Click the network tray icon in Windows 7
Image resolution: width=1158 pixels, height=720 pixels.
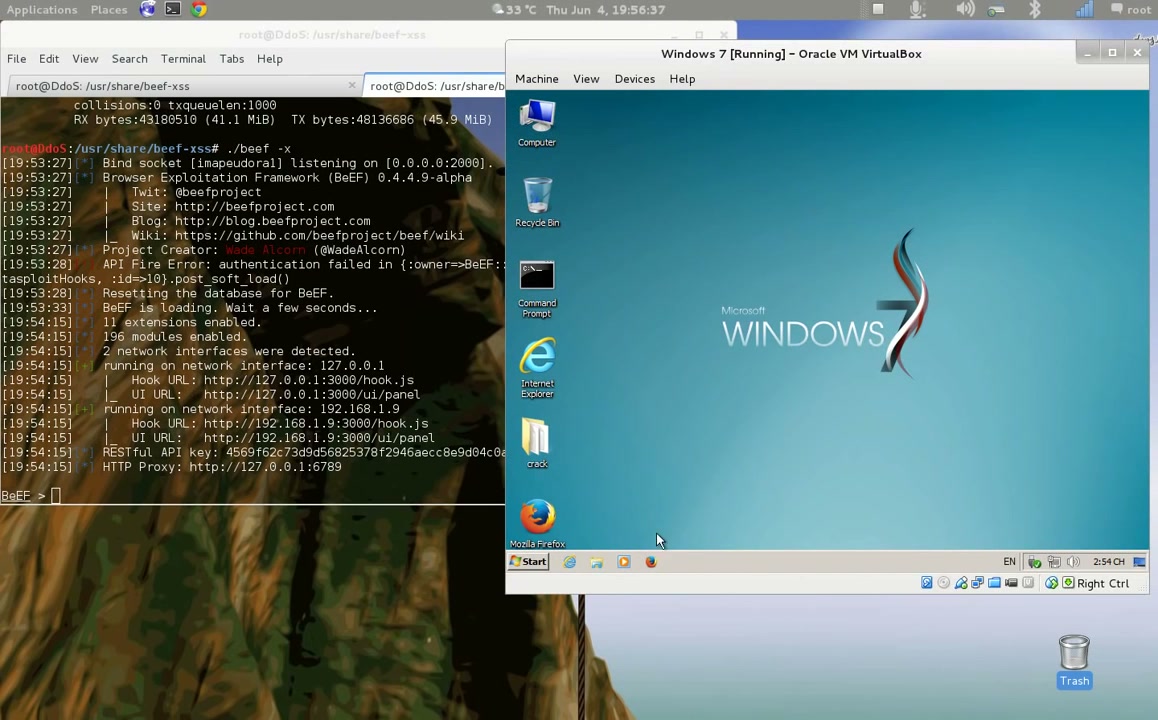(1054, 562)
